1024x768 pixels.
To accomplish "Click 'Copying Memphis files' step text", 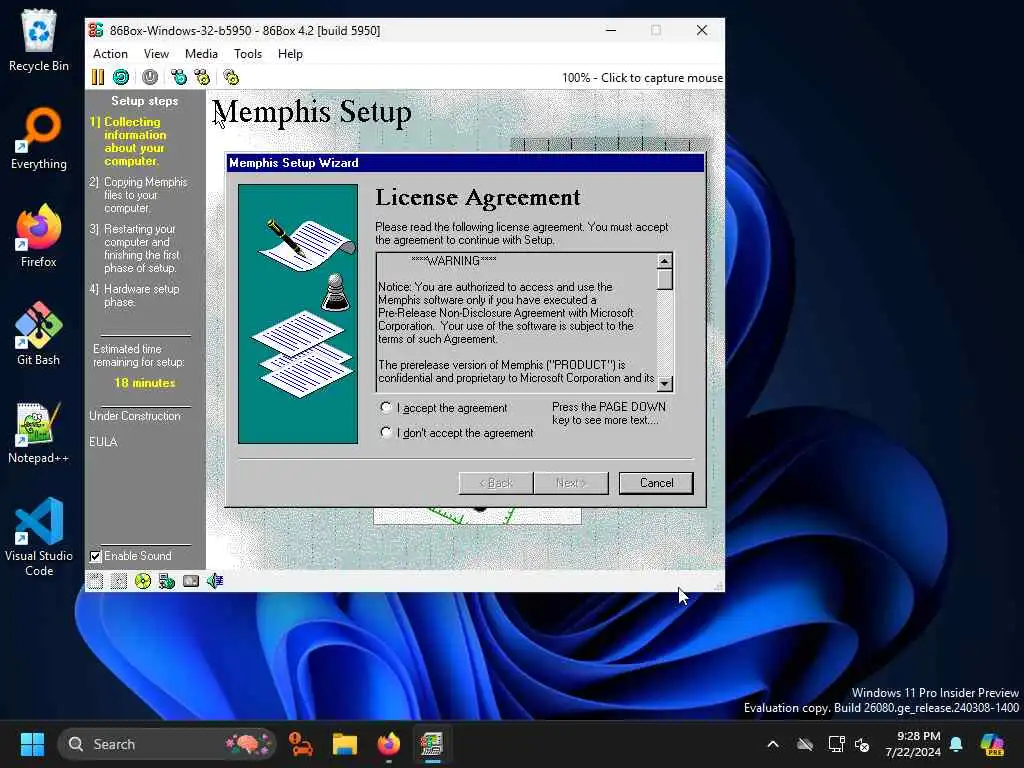I will pos(145,195).
